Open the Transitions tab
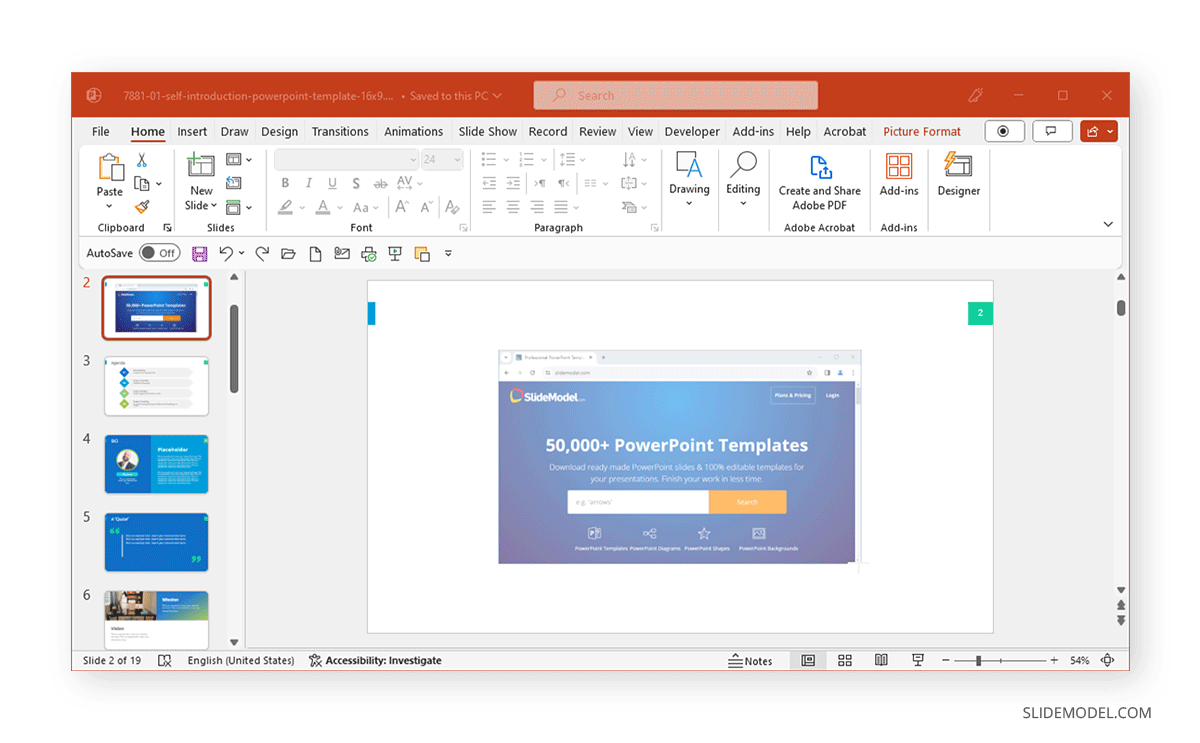The width and height of the screenshot is (1200, 743). pyautogui.click(x=340, y=131)
